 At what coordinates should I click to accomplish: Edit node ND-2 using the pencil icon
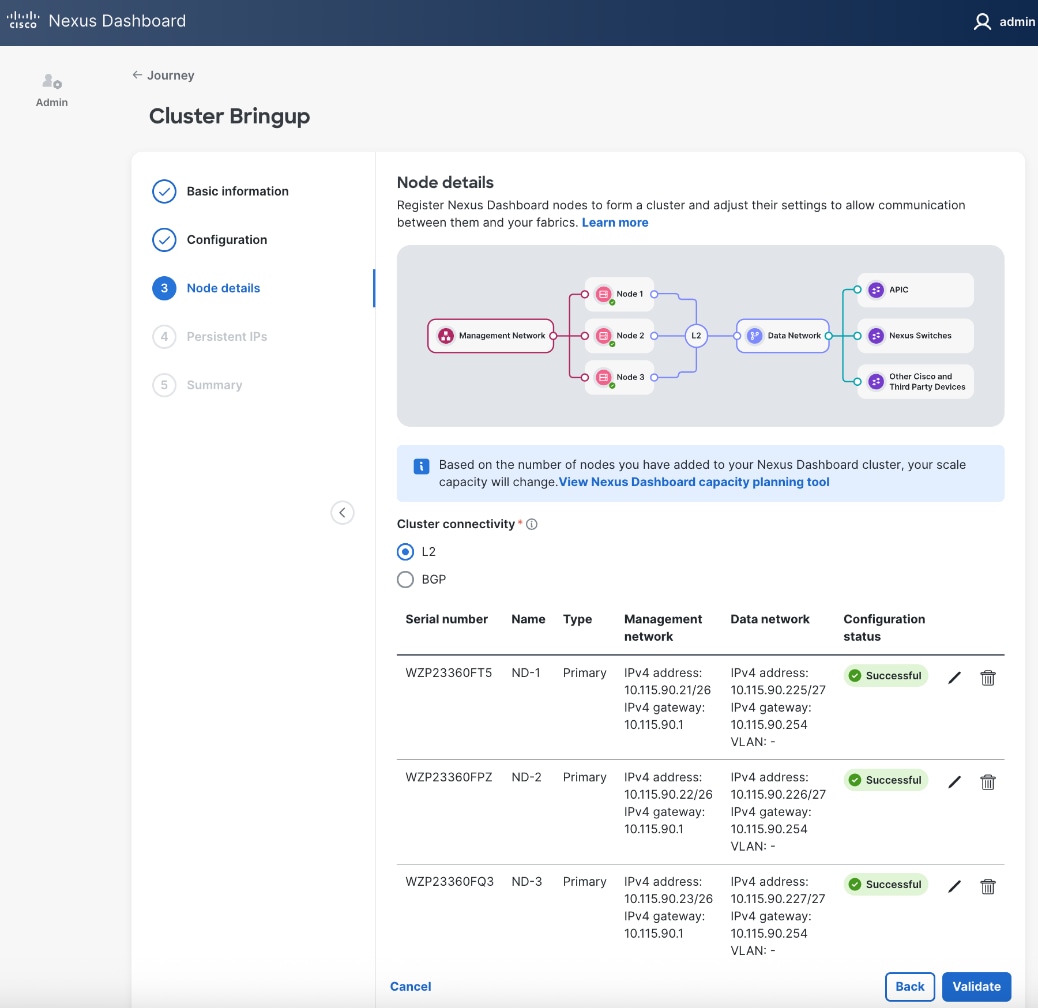(x=954, y=782)
